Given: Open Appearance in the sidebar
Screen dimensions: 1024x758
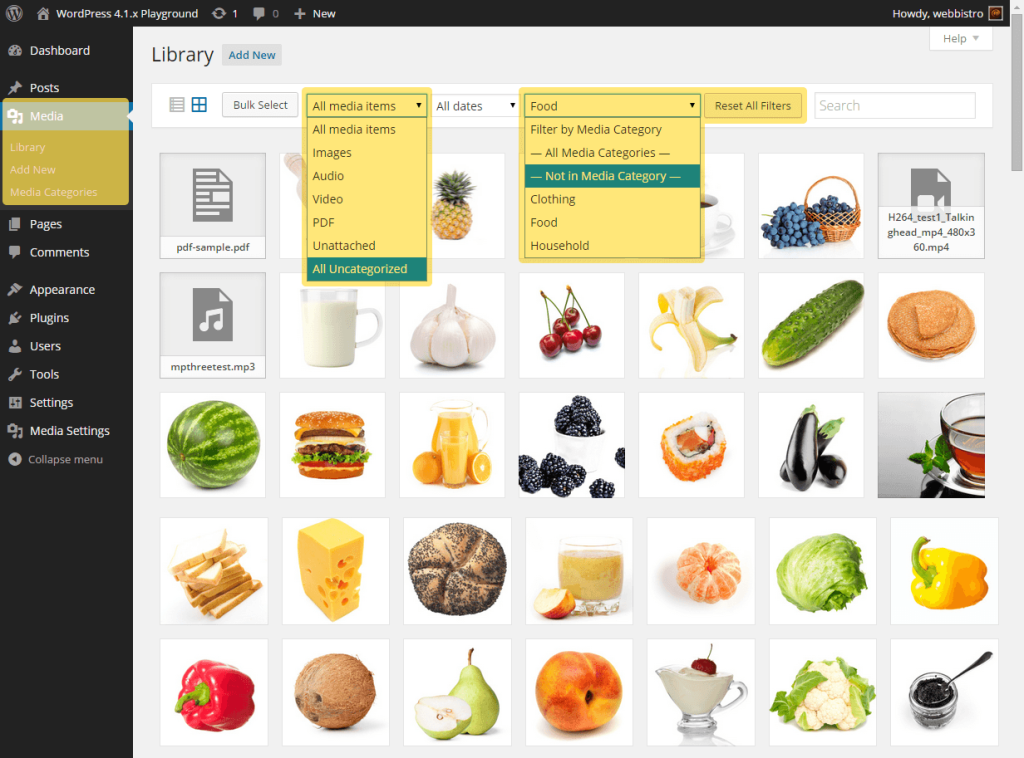Looking at the screenshot, I should click(62, 290).
